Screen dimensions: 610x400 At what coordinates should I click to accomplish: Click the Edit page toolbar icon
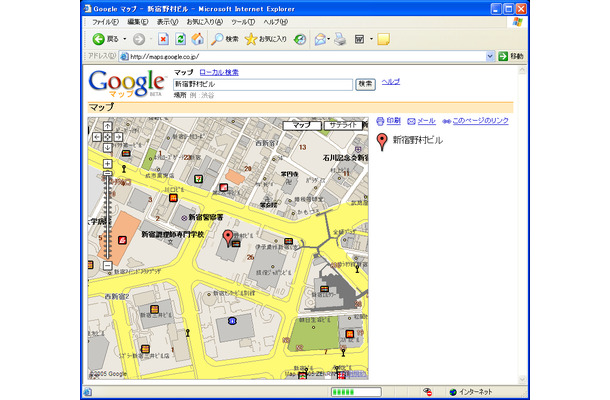(359, 39)
